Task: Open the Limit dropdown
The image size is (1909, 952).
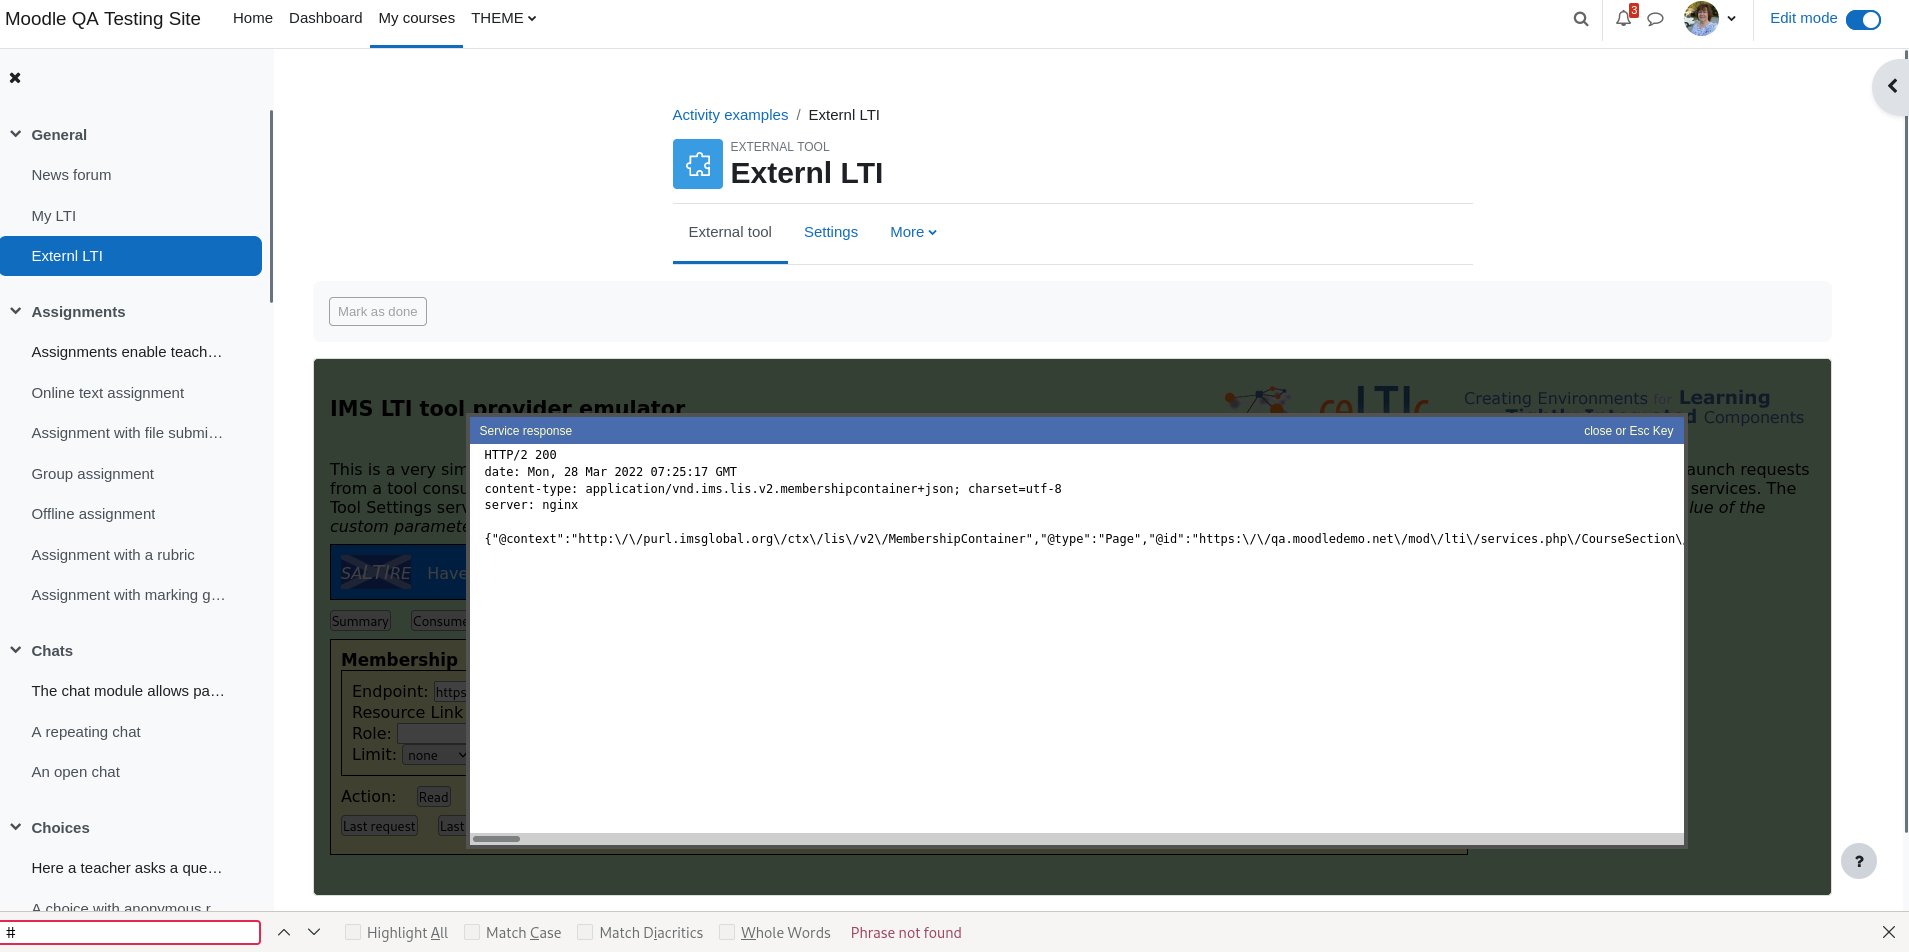Action: coord(435,755)
